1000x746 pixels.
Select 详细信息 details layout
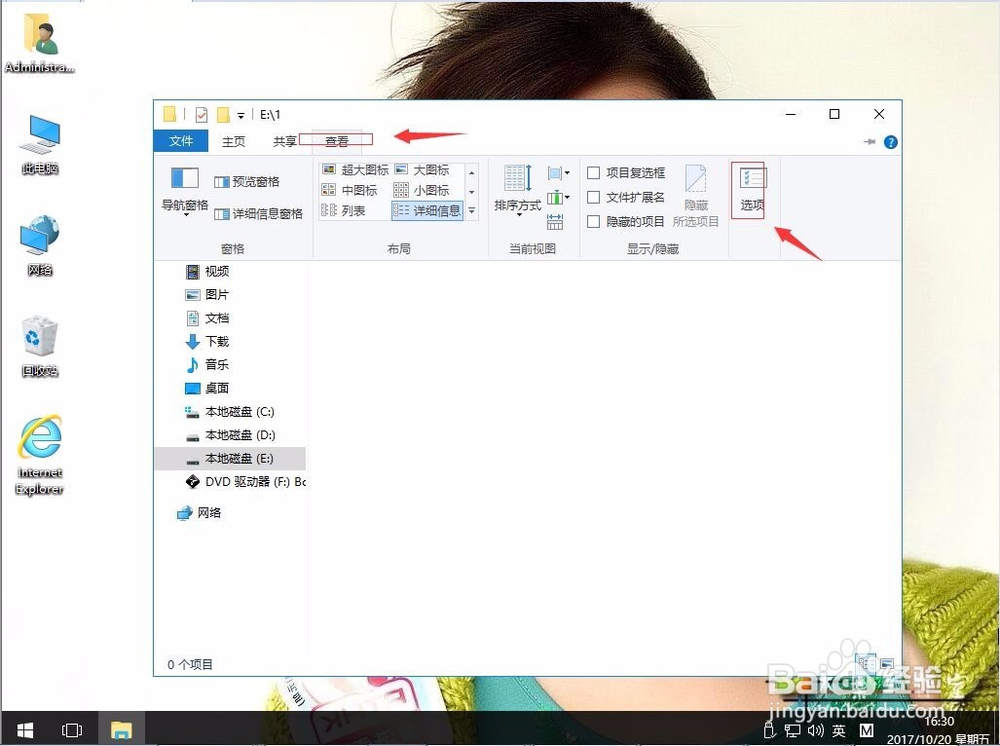[427, 210]
